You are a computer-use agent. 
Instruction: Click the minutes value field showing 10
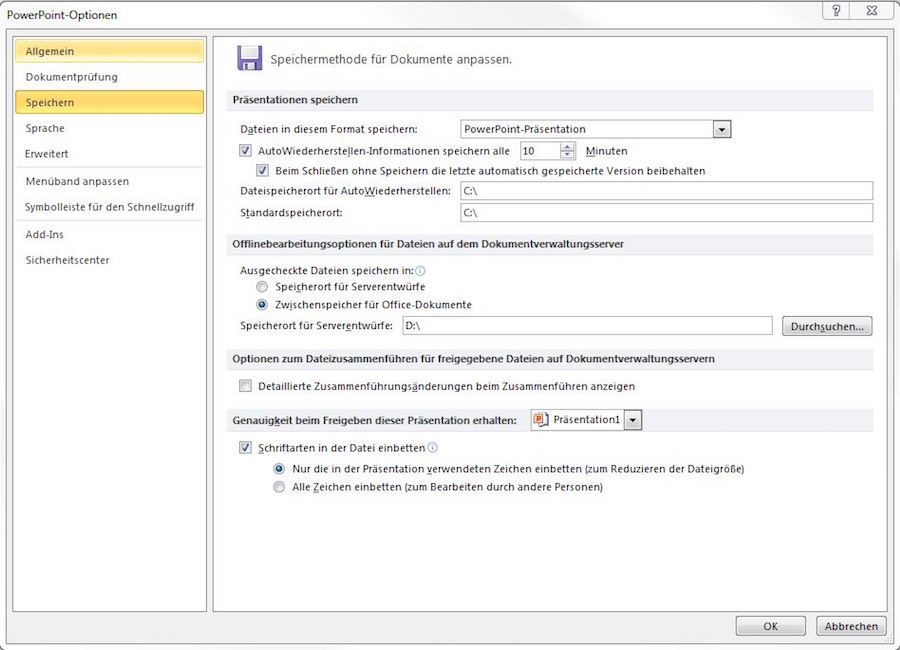tap(540, 150)
